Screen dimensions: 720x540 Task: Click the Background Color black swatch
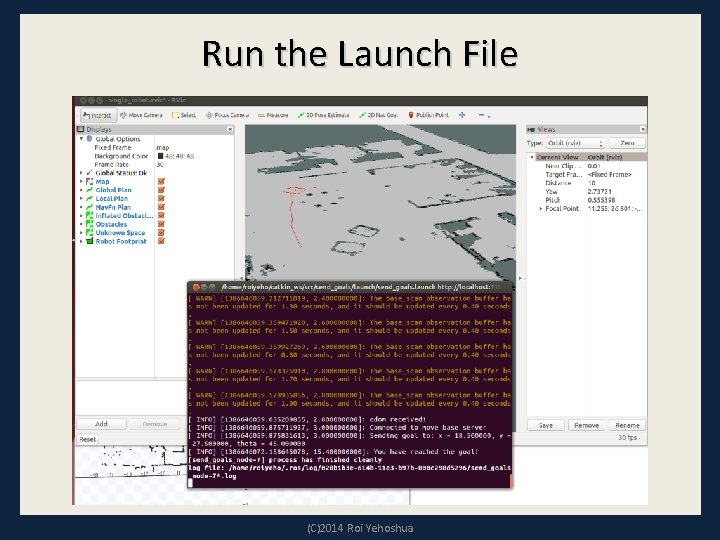pos(161,156)
